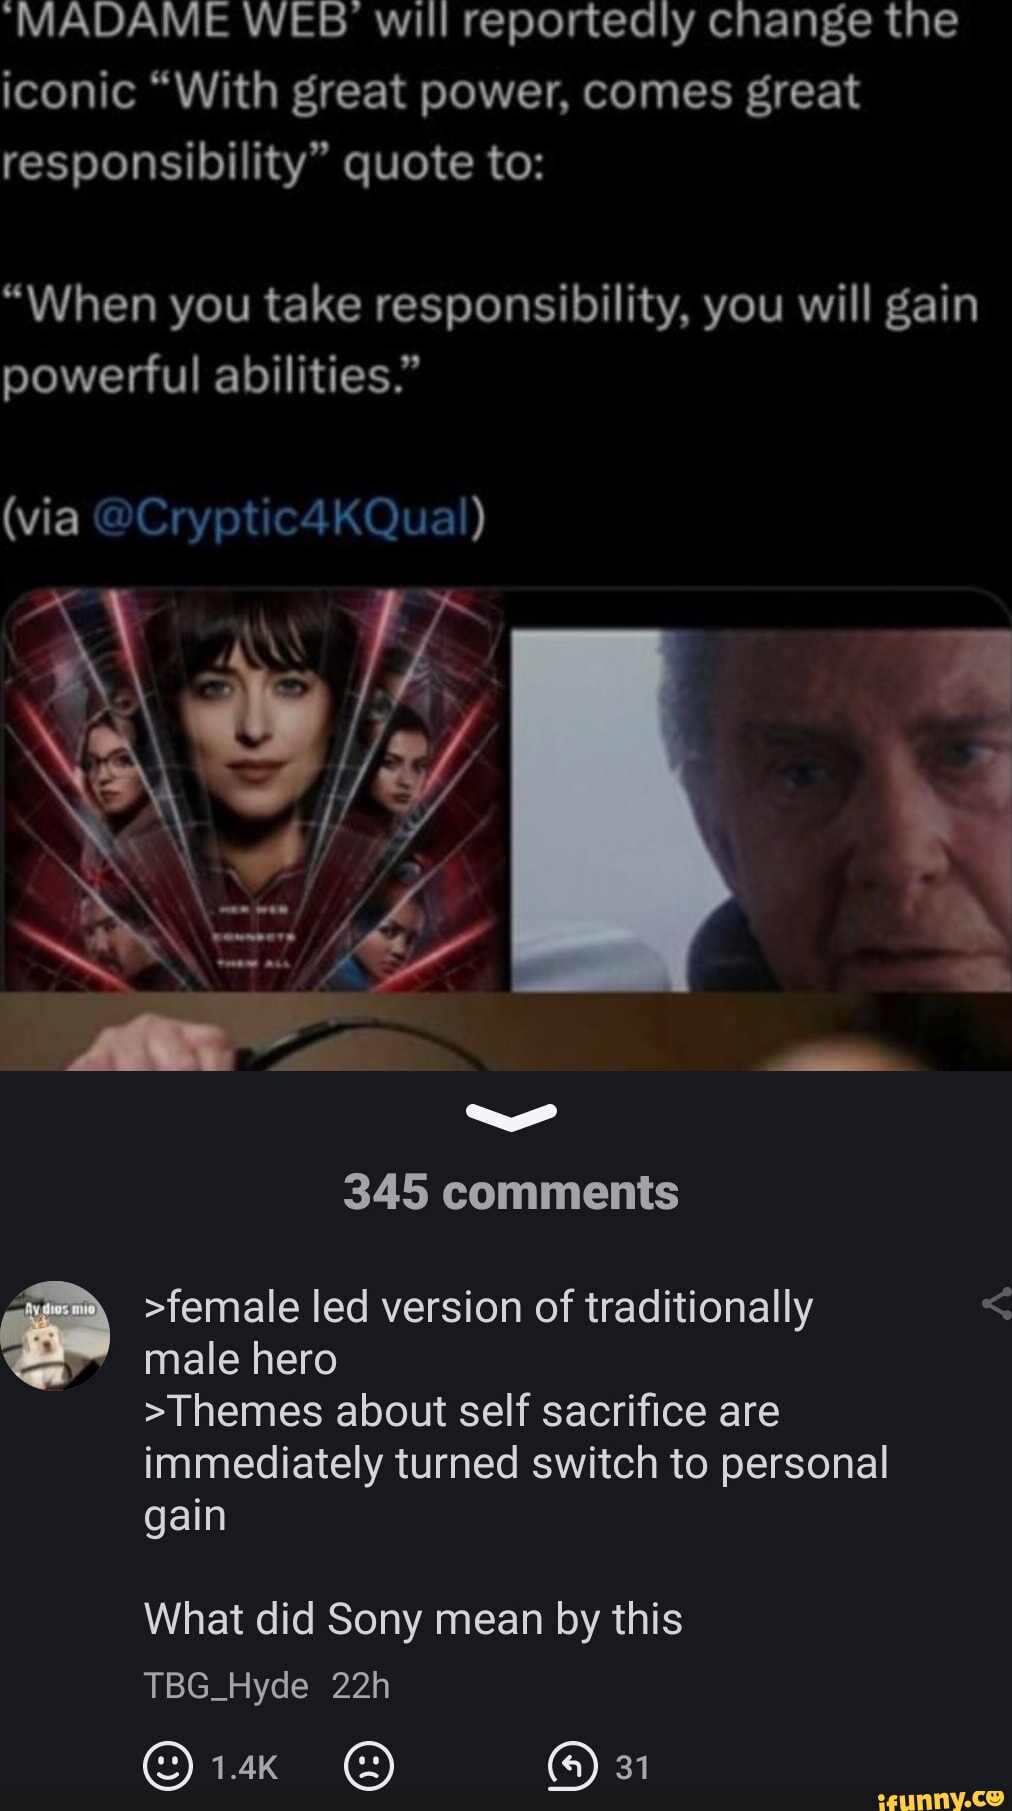Open TBG_Hyde's avatar picture
Screen dimensions: 1012x1811
point(55,1335)
